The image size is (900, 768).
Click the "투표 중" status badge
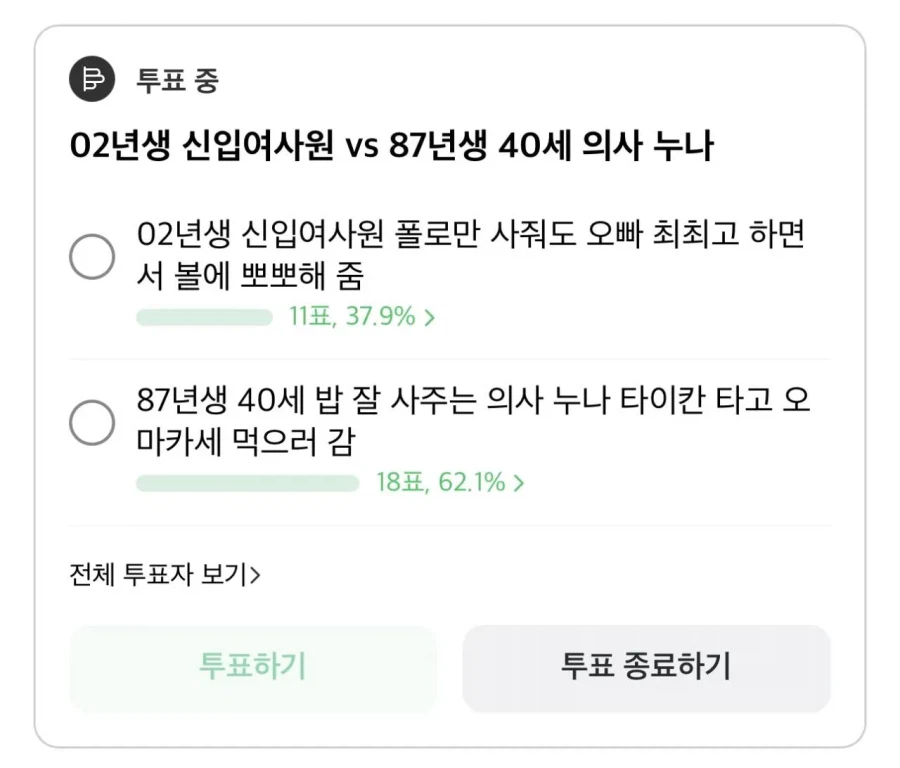[x=175, y=79]
